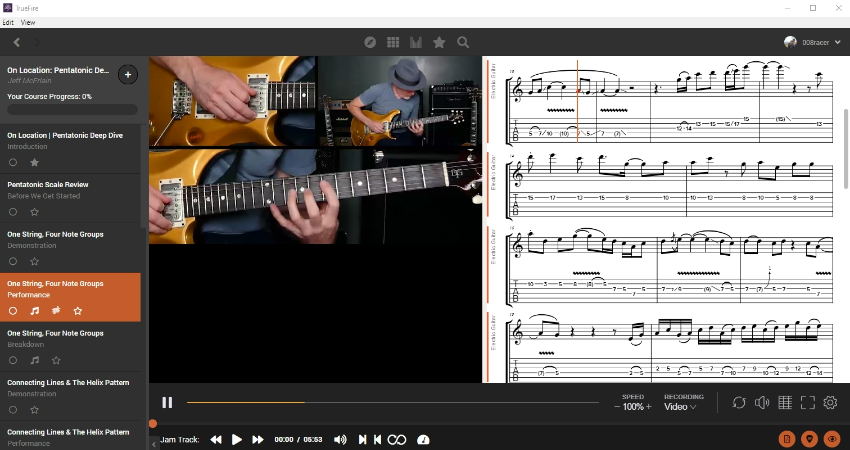Open jam track tempo metronome icon
The height and width of the screenshot is (450, 850).
[423, 440]
